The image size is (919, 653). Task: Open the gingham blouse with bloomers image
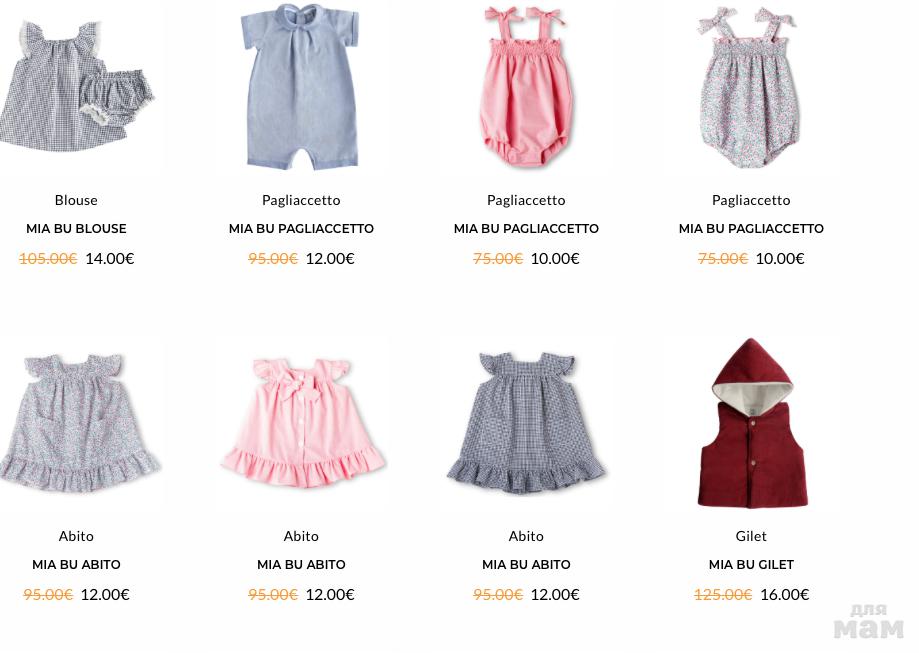tap(76, 88)
